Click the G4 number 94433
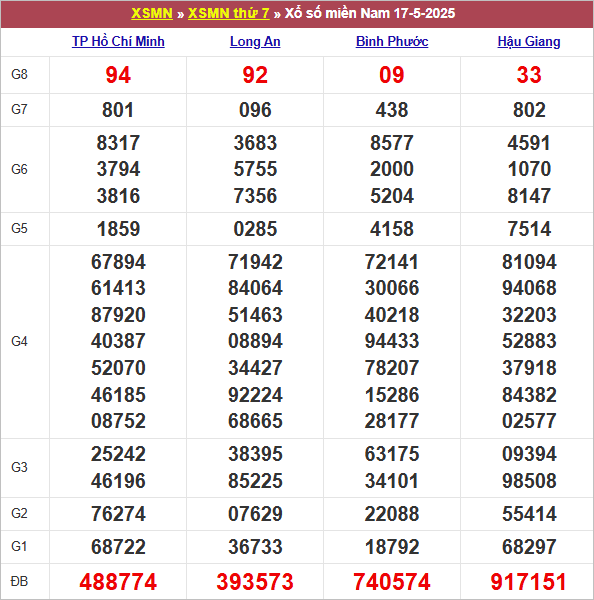Viewport: 594px width, 600px height. (x=392, y=341)
